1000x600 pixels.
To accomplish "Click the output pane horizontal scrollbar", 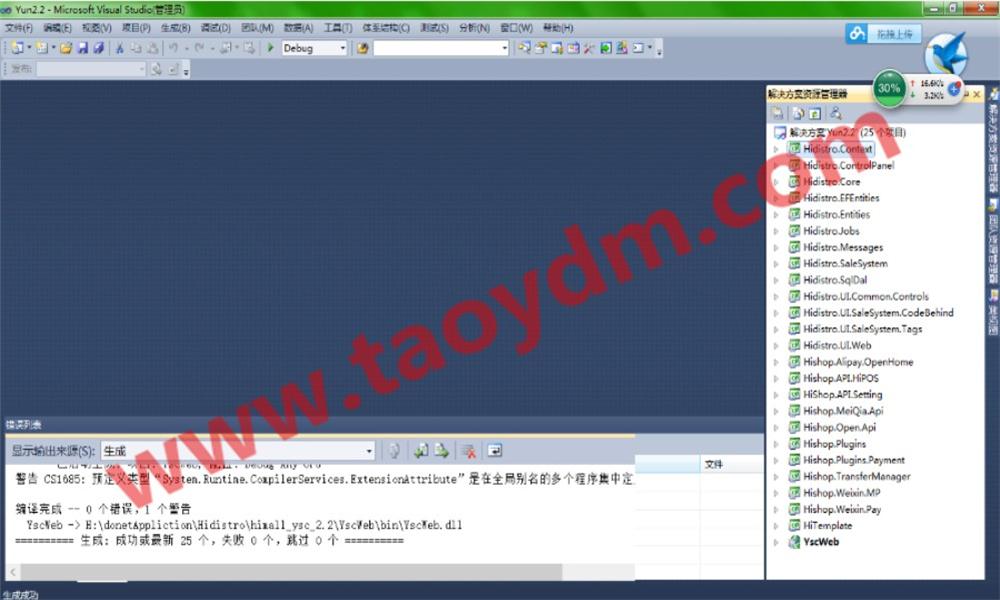I will click(291, 572).
